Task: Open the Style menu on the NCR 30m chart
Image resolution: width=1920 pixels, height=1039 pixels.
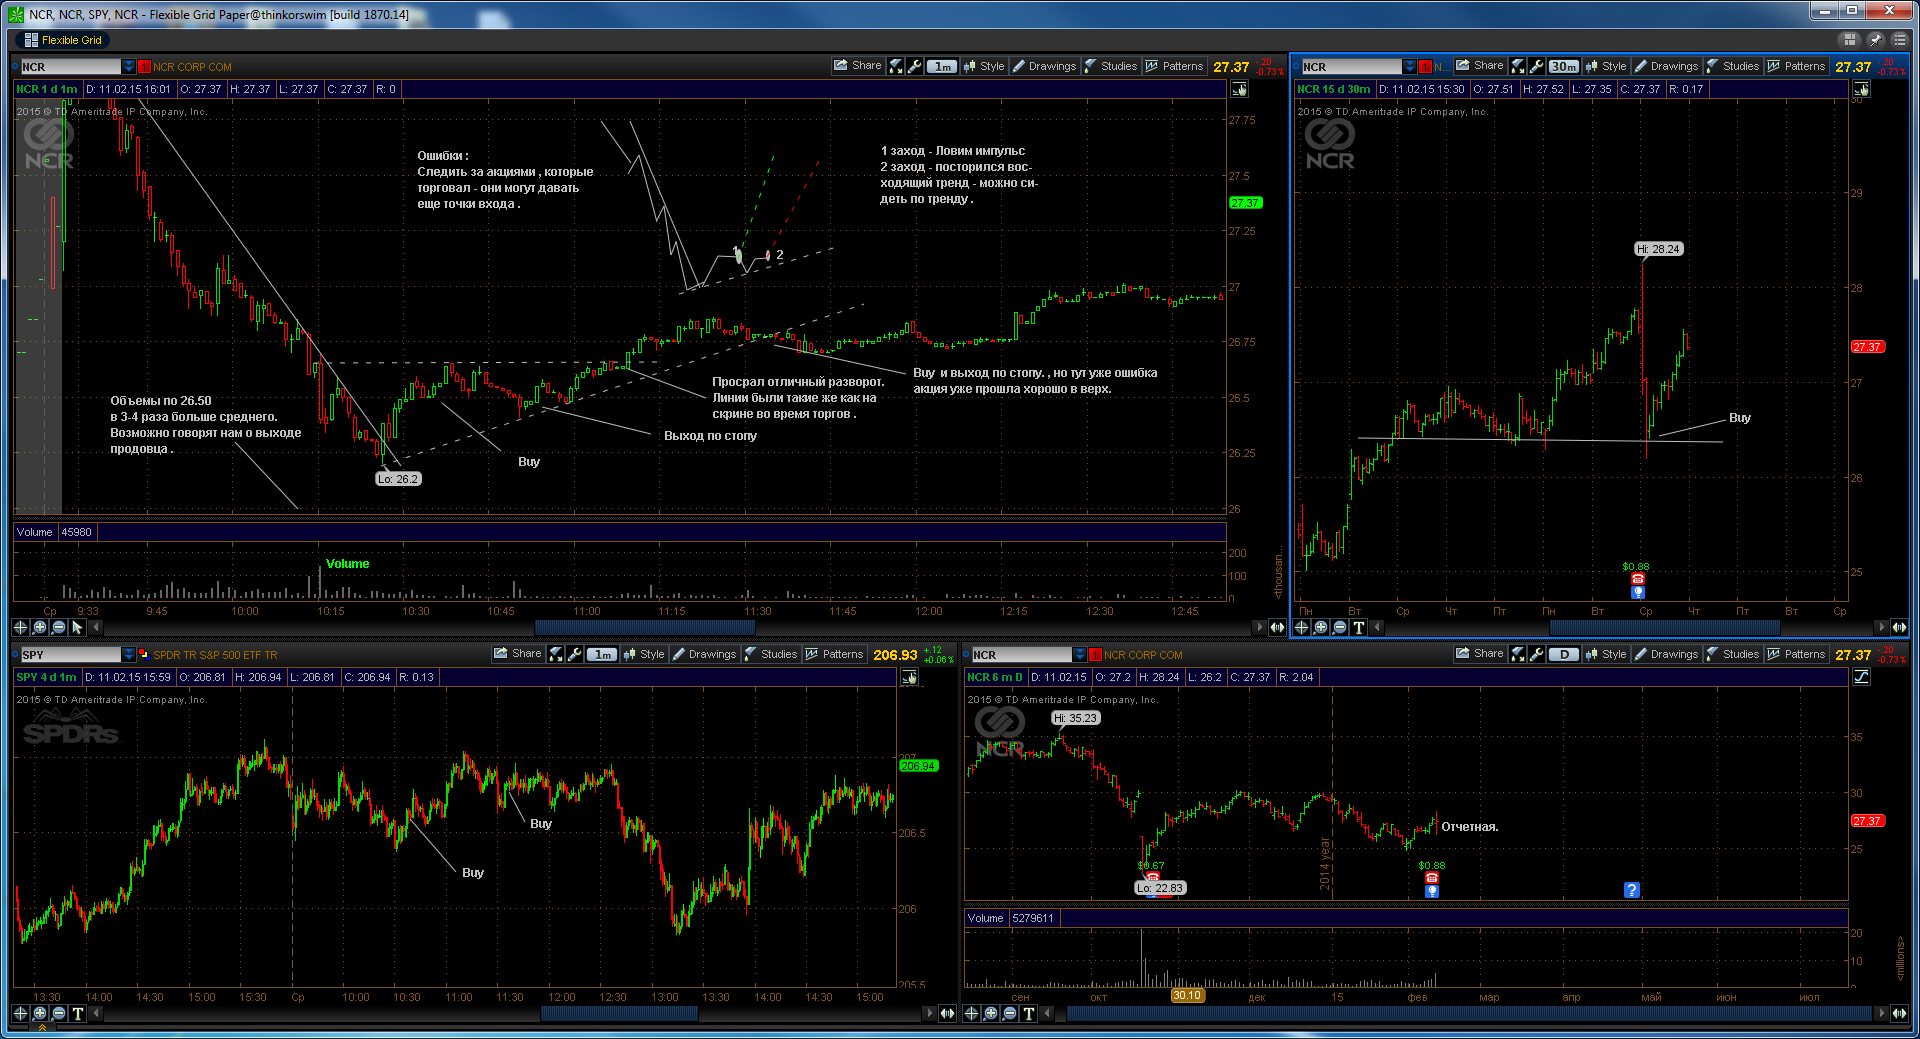Action: (x=1606, y=66)
